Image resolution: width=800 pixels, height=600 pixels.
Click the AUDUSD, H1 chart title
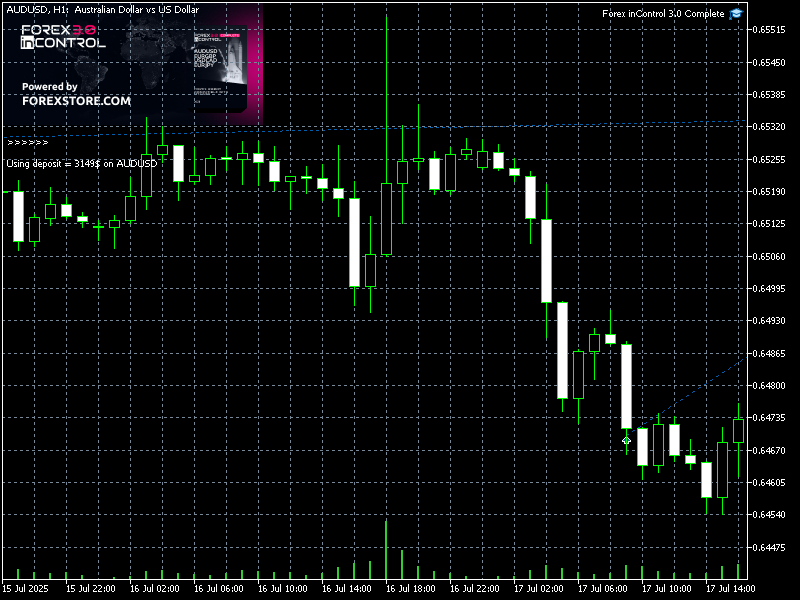[100, 9]
